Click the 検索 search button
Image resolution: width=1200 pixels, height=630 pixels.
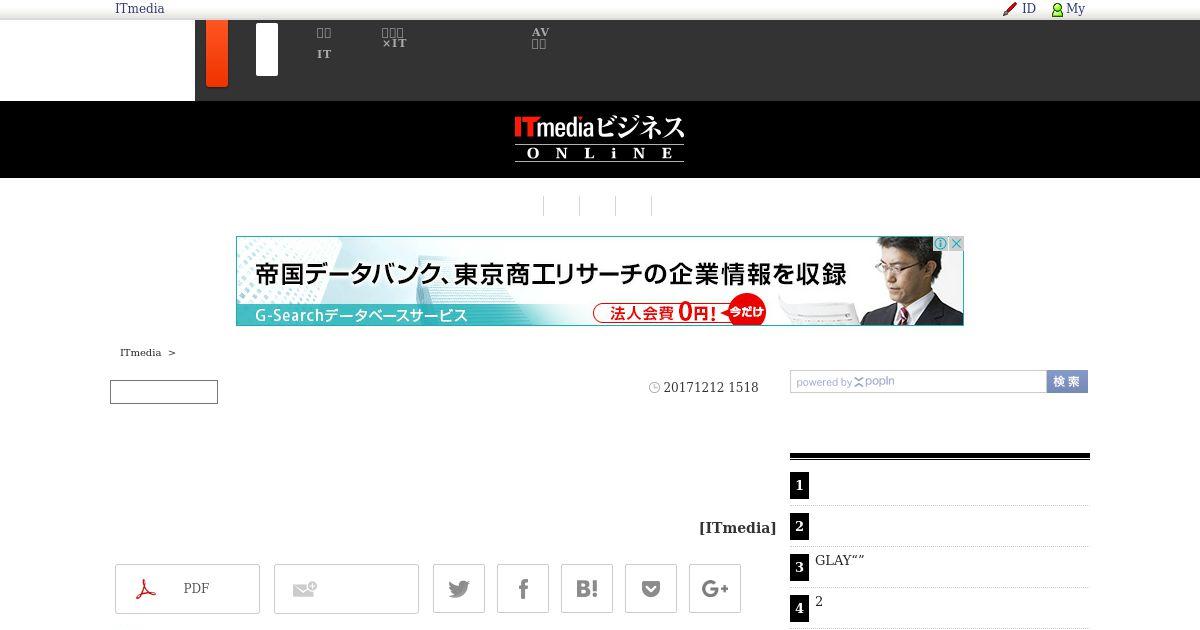1067,382
